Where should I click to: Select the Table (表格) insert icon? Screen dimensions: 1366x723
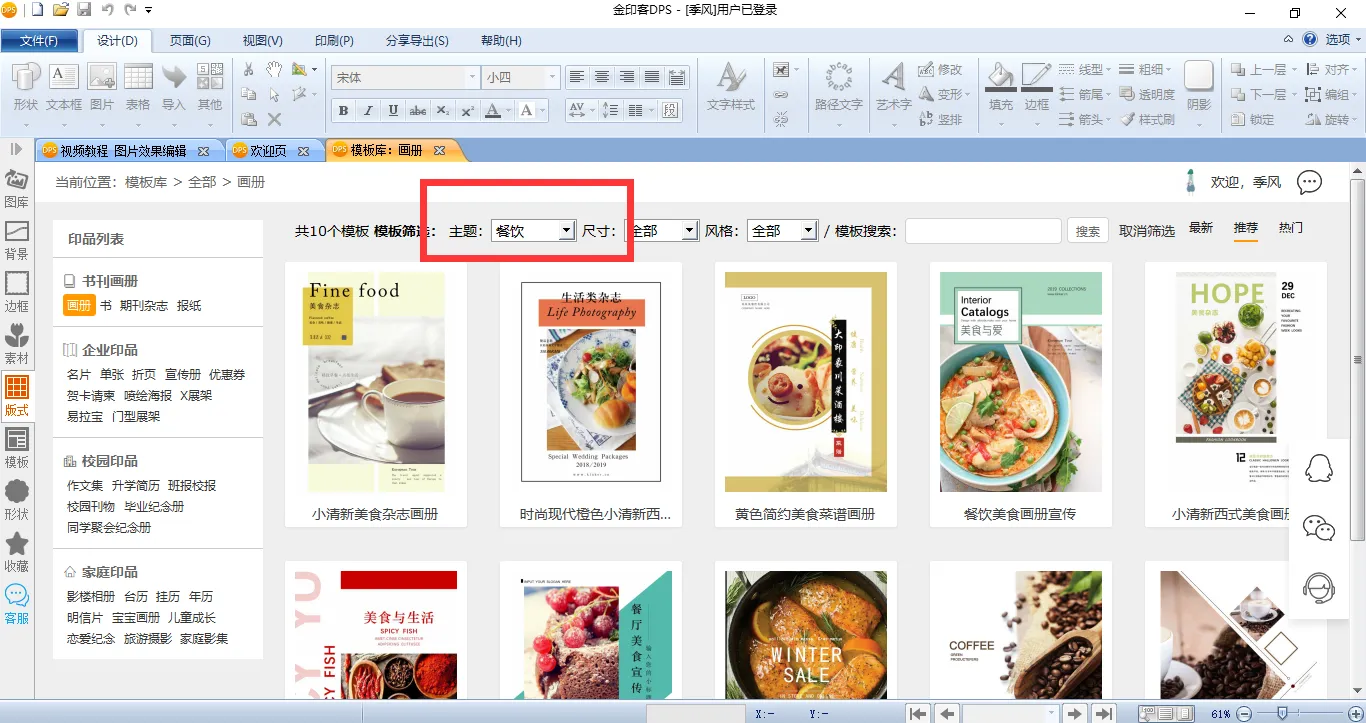(138, 78)
